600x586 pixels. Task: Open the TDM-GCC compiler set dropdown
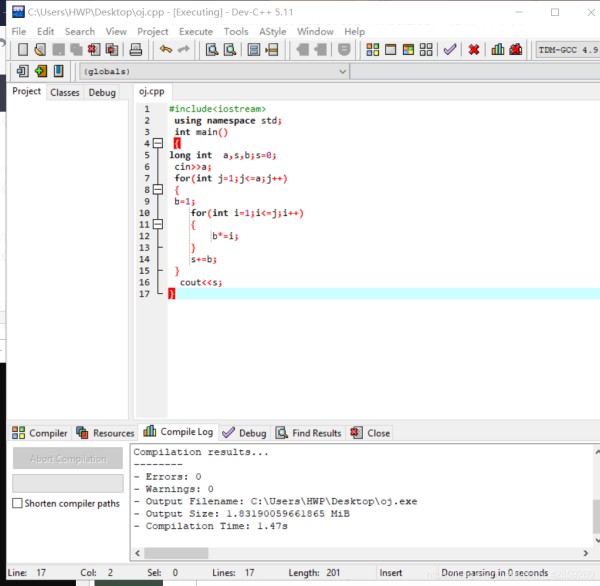[567, 50]
